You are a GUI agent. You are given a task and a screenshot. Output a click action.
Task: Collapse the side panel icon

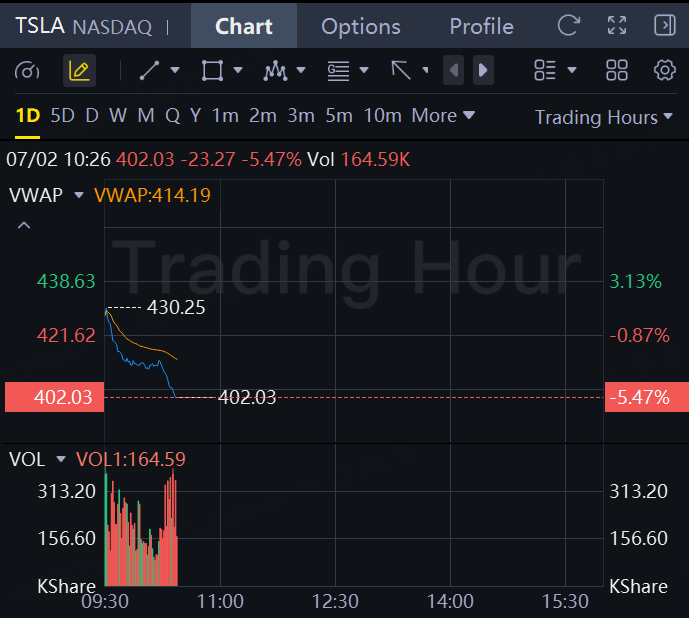pyautogui.click(x=665, y=25)
